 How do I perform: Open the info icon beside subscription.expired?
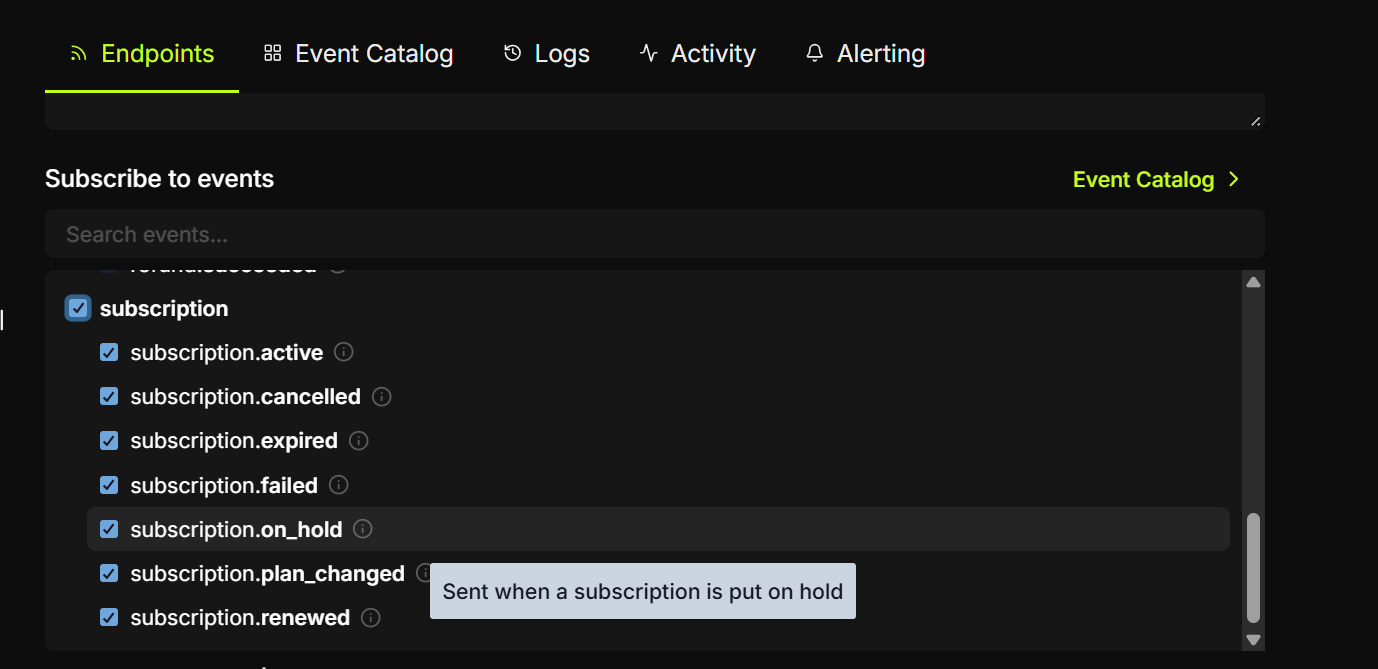tap(358, 440)
